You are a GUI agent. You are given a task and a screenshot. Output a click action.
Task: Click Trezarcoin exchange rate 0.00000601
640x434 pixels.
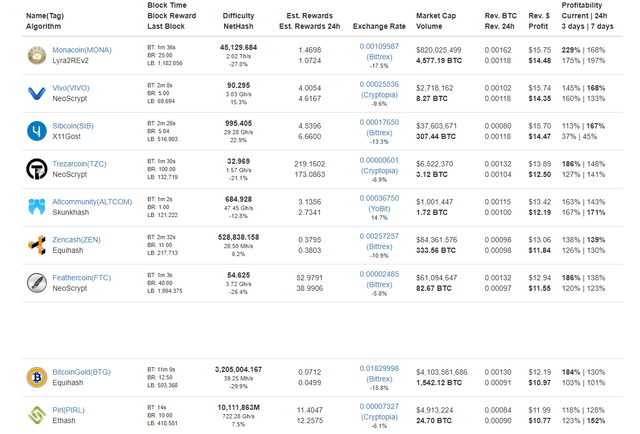(x=379, y=160)
